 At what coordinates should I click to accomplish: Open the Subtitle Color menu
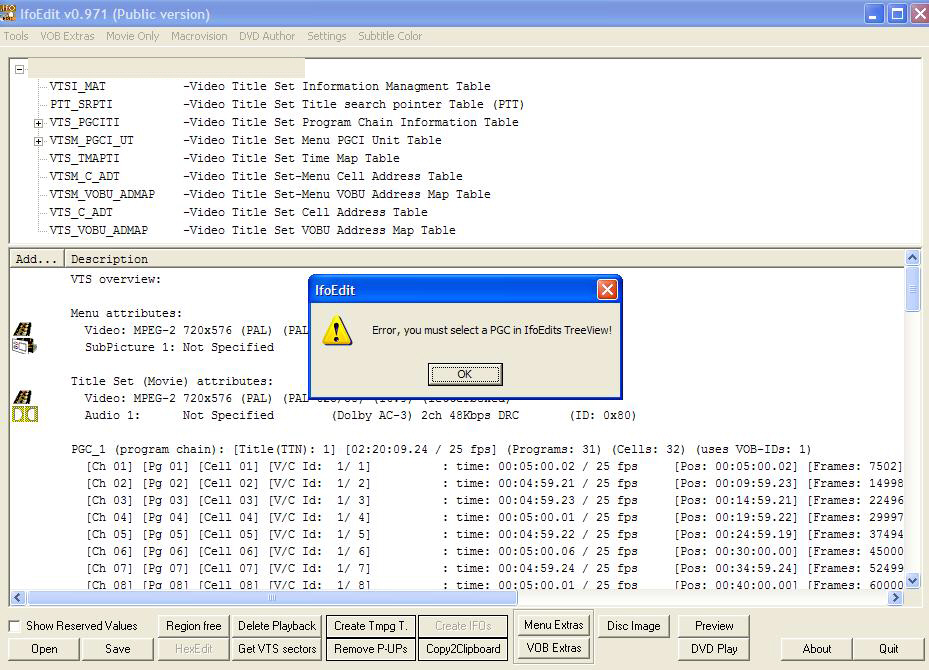tap(390, 36)
